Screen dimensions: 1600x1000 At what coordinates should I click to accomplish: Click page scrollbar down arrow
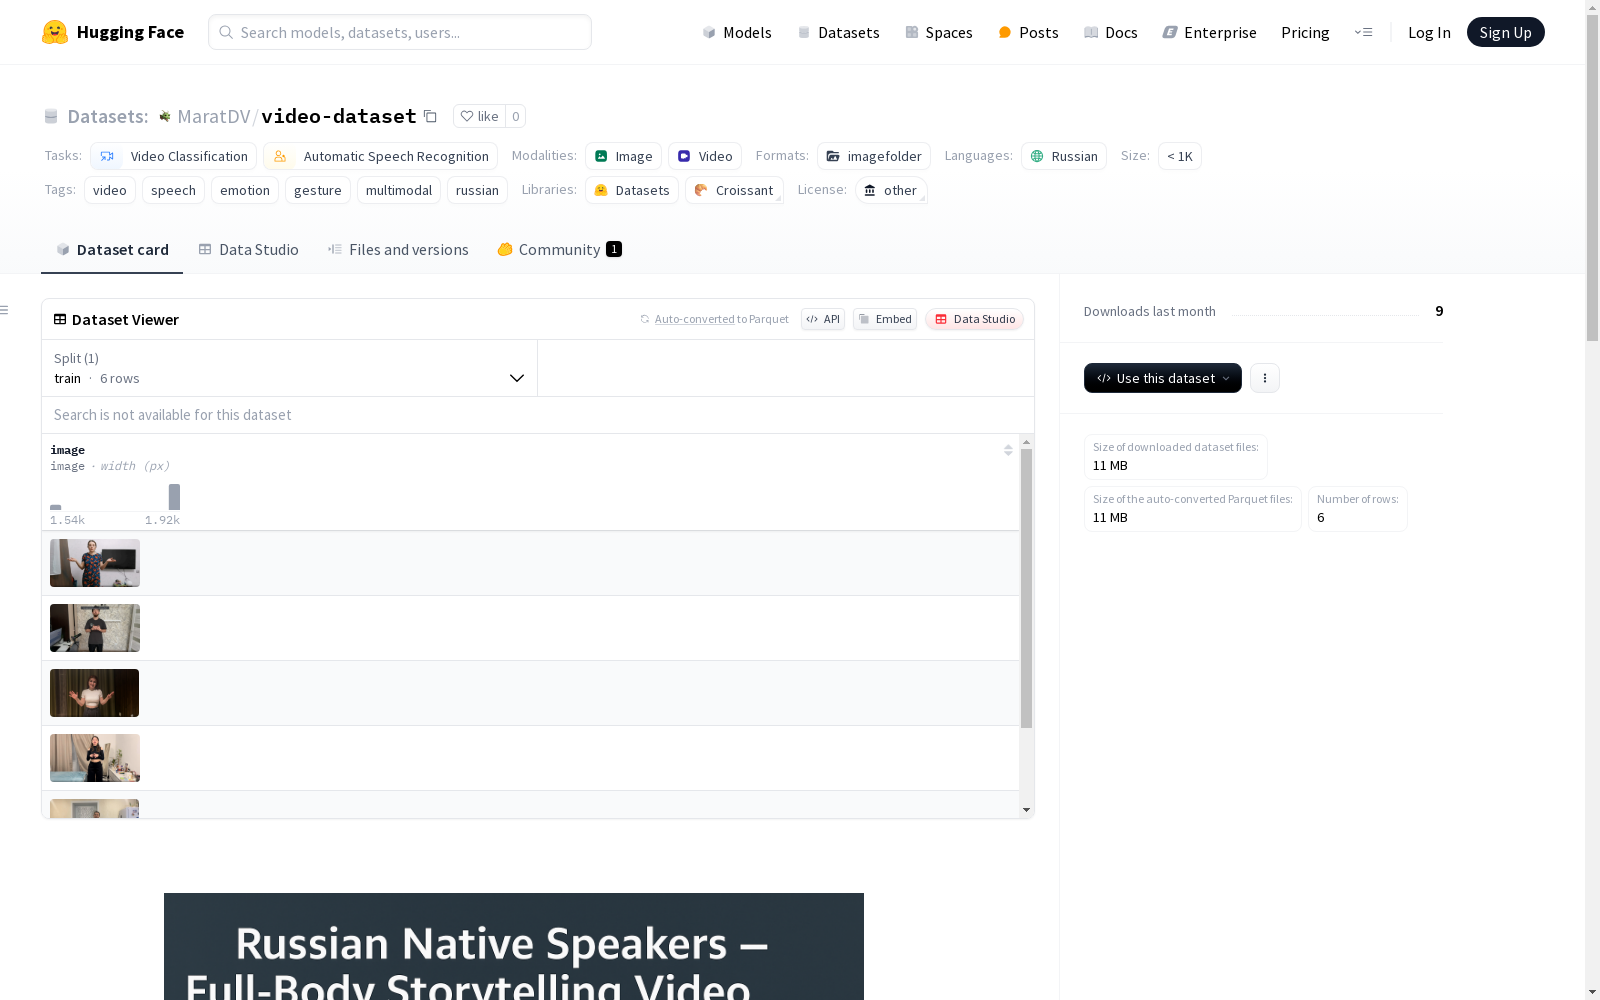tap(1593, 992)
